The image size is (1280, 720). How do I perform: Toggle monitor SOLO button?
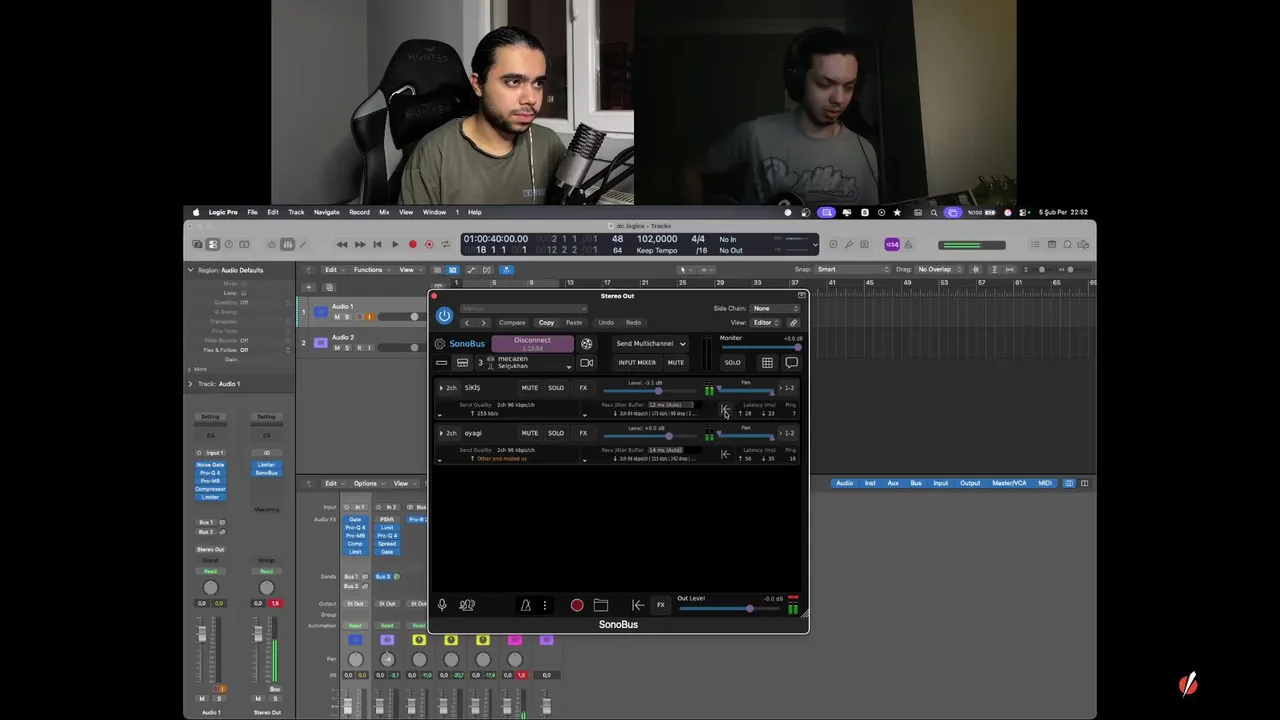pyautogui.click(x=733, y=363)
